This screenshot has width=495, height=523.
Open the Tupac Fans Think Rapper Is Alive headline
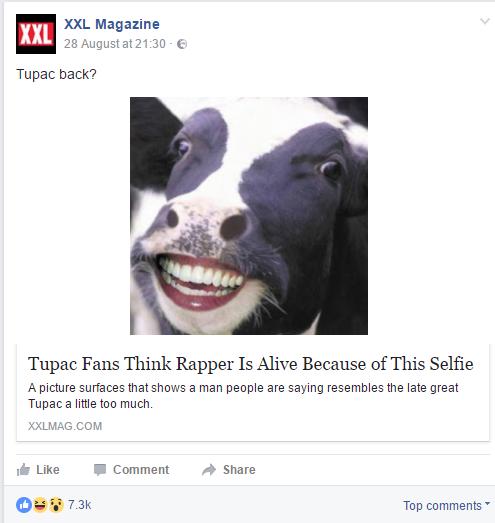pos(251,363)
